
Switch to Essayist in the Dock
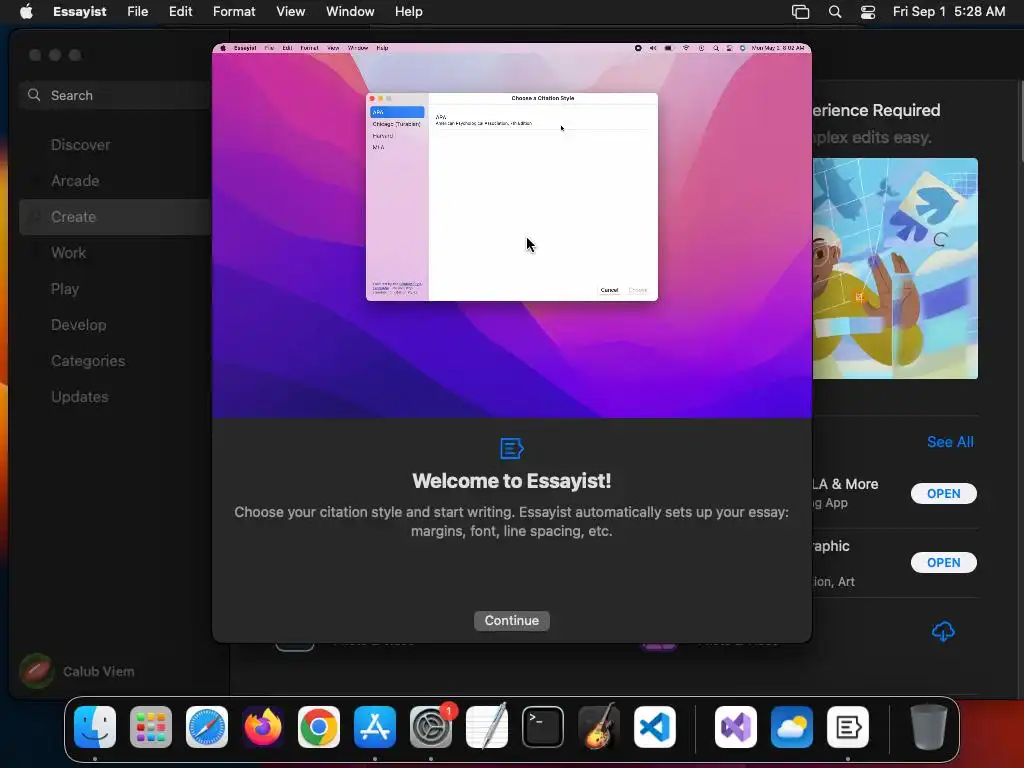(848, 727)
